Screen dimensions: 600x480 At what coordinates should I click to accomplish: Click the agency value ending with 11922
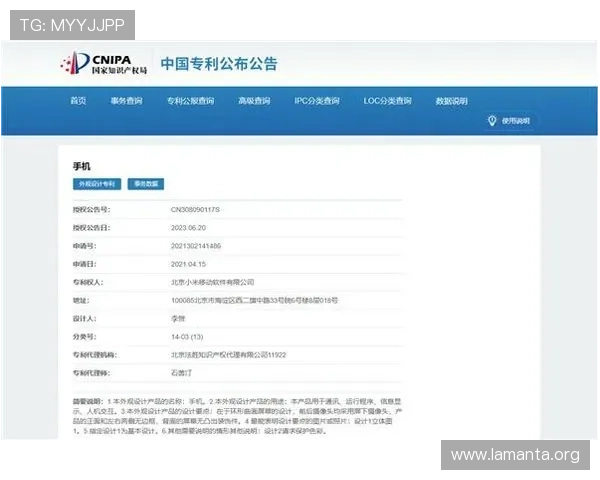tap(228, 355)
